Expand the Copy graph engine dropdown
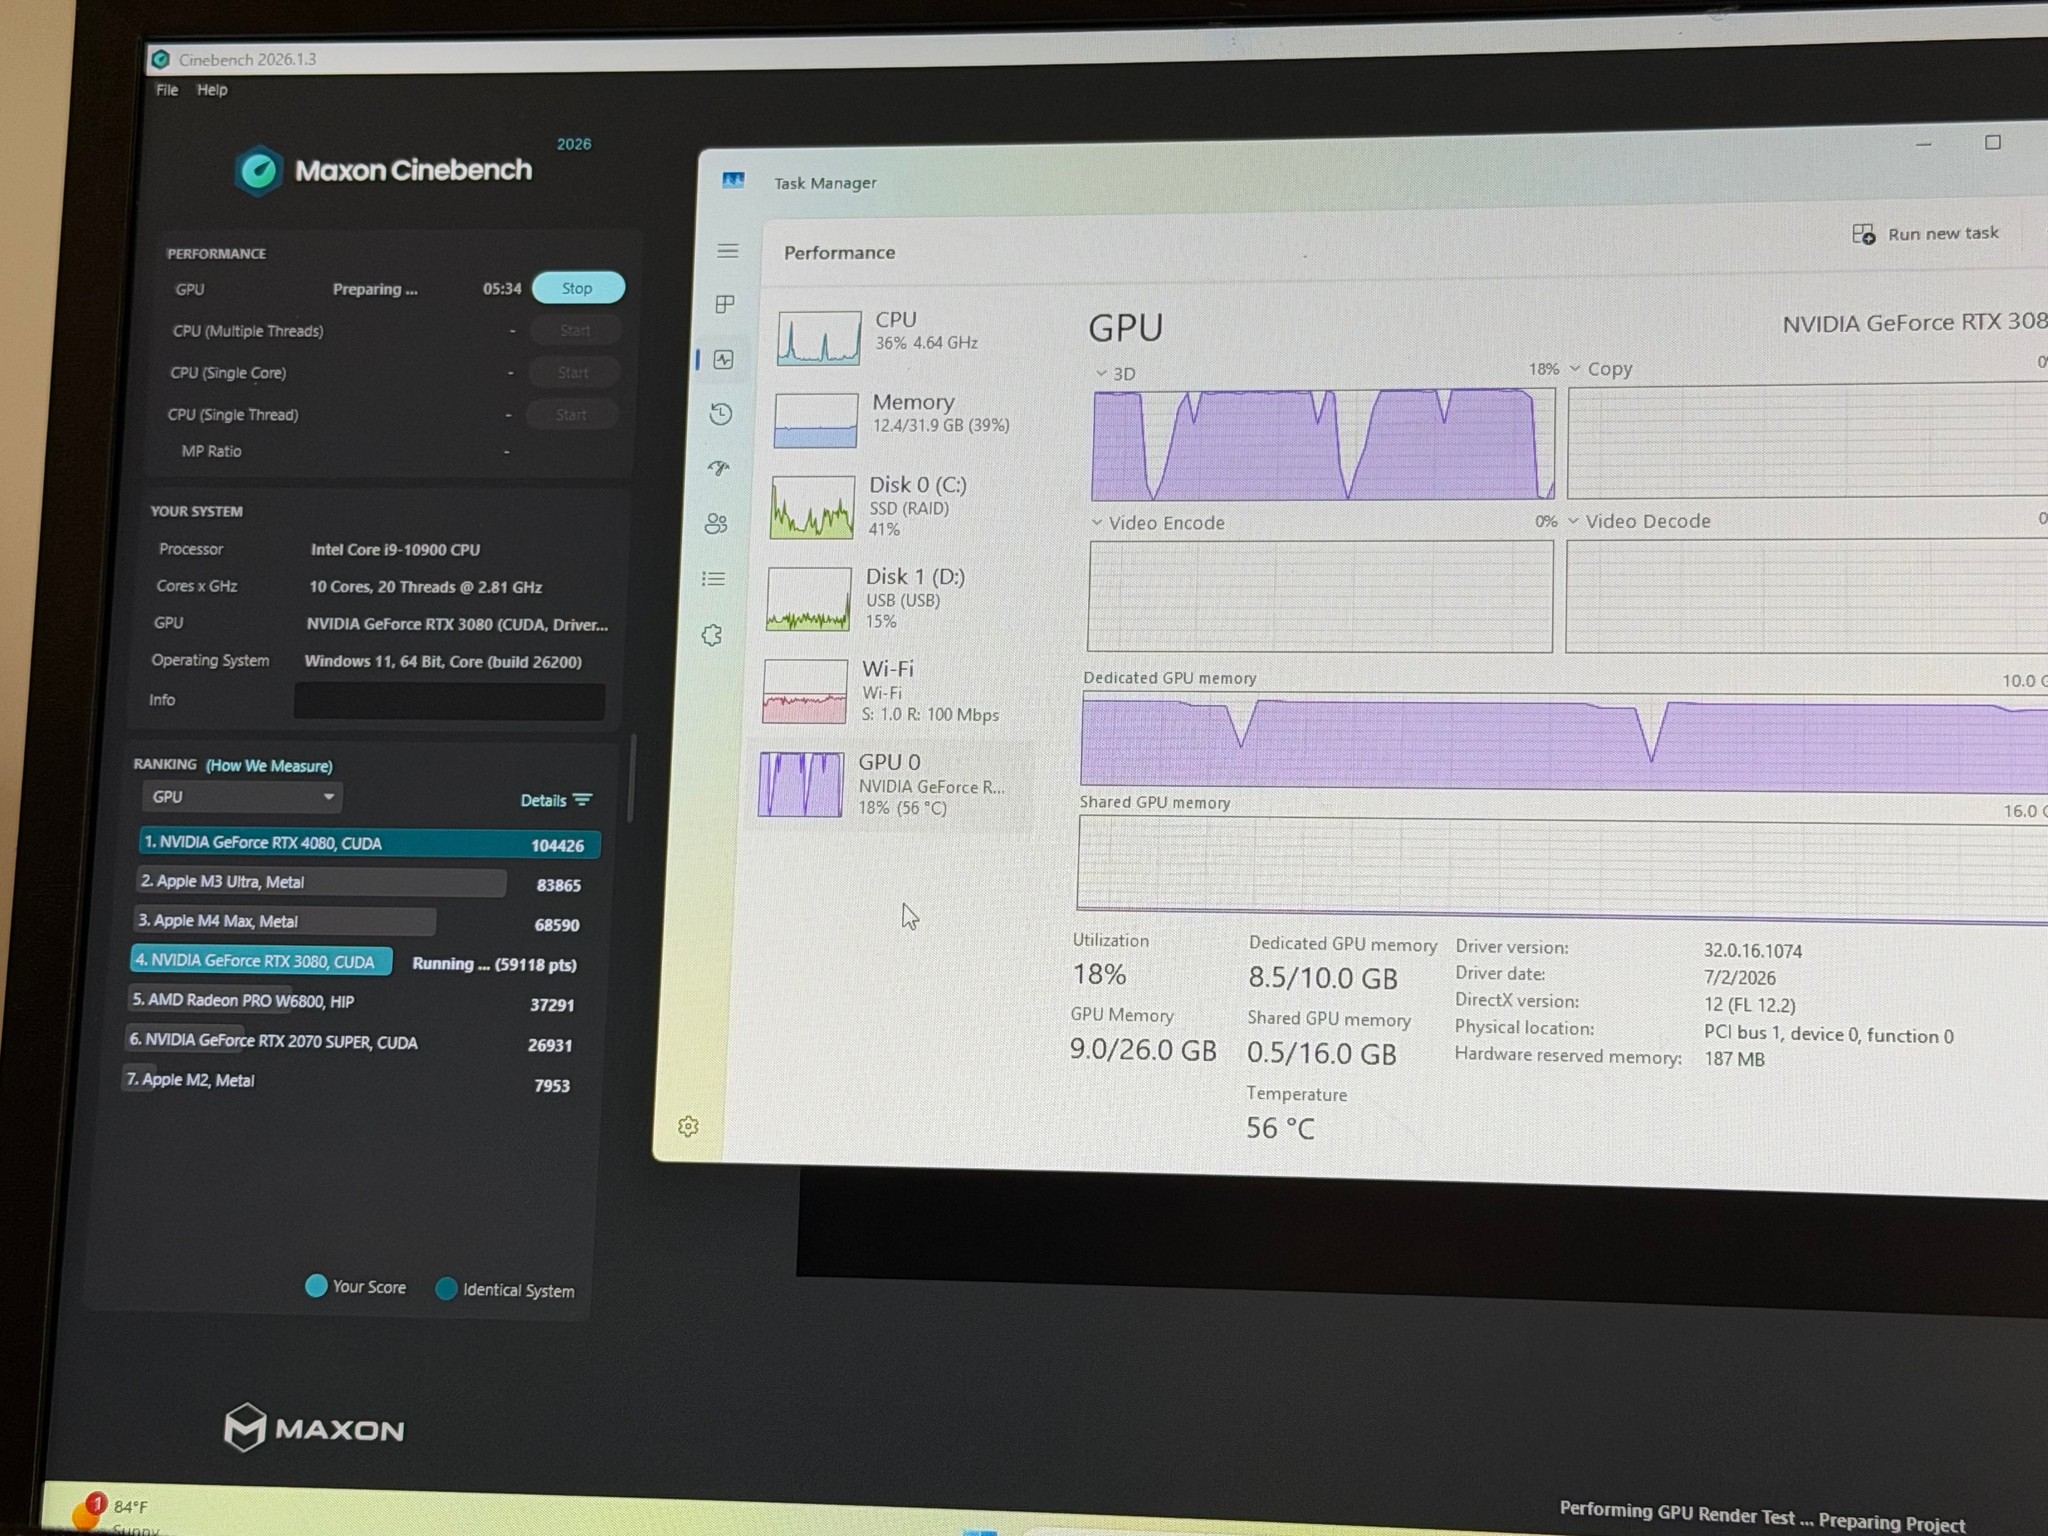 coord(1601,368)
